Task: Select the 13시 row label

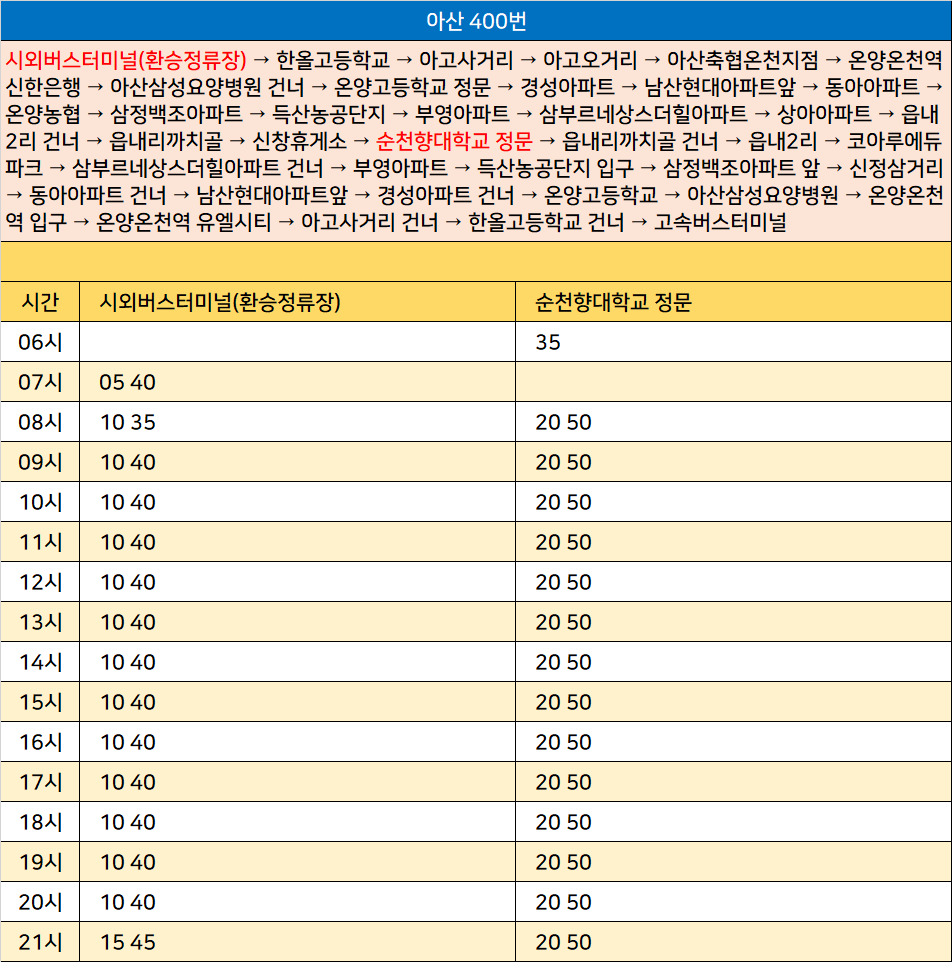Action: pos(40,621)
